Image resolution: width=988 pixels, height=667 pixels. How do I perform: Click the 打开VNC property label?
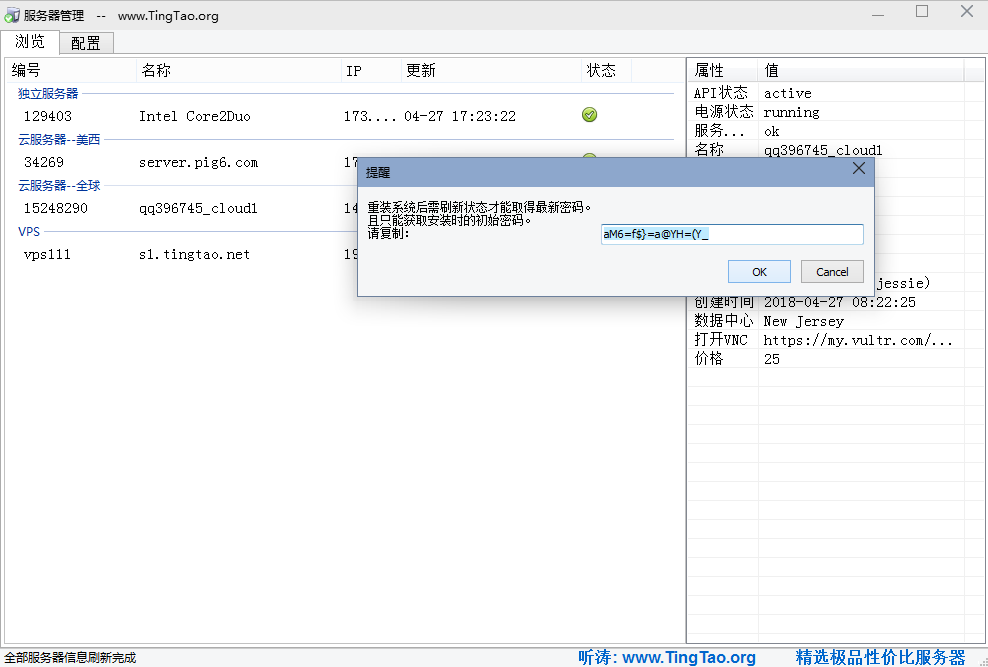tap(721, 339)
